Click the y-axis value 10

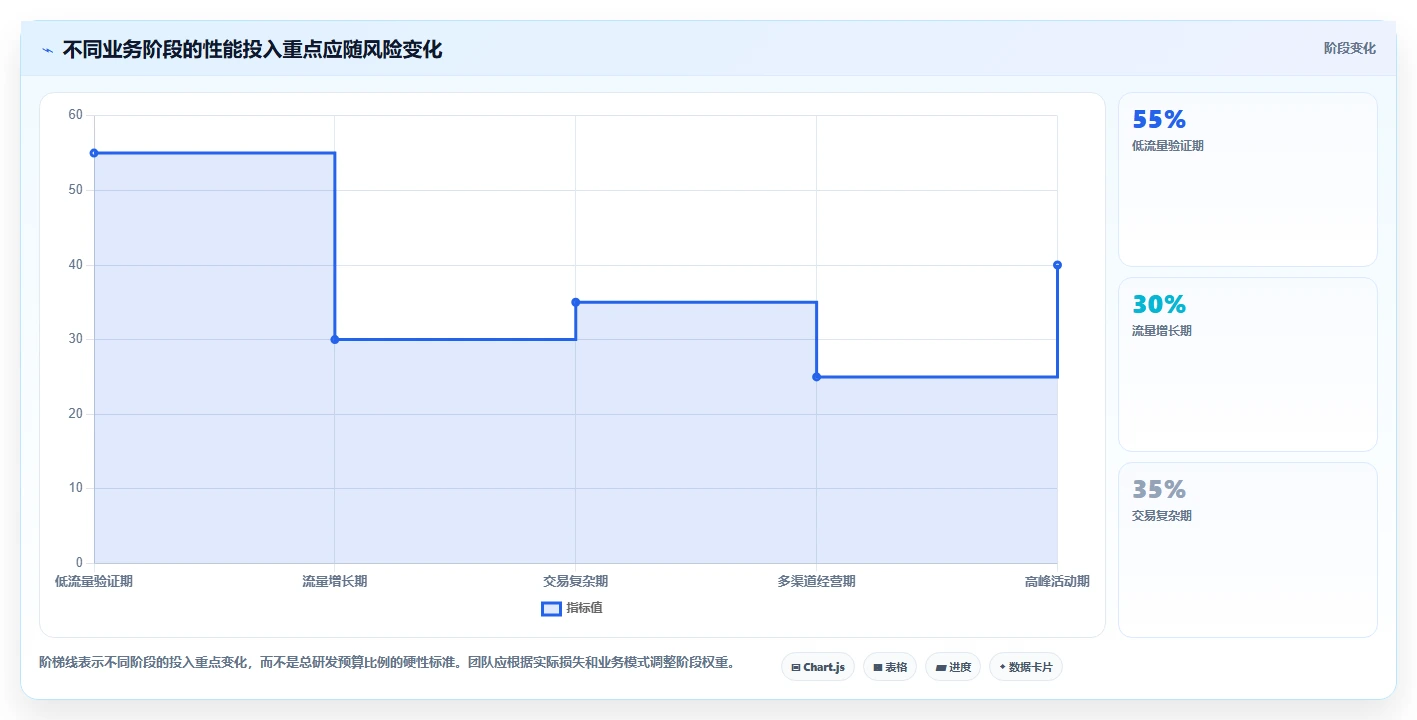[75, 488]
